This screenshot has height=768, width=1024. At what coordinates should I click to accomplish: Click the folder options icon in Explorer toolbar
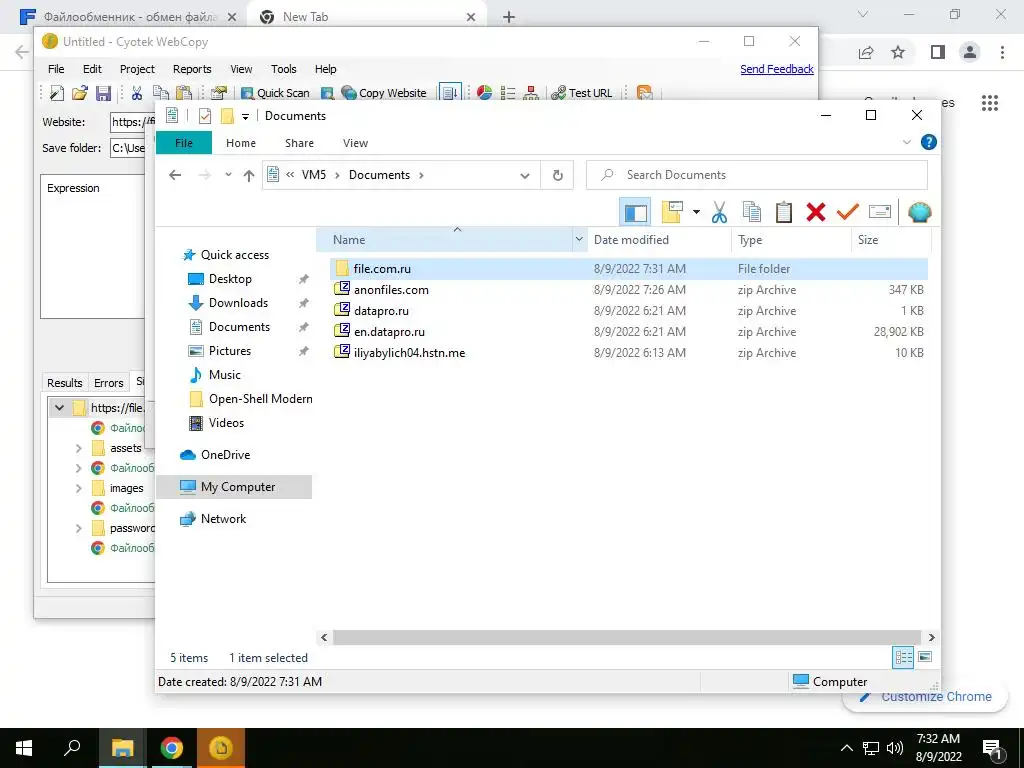point(672,212)
